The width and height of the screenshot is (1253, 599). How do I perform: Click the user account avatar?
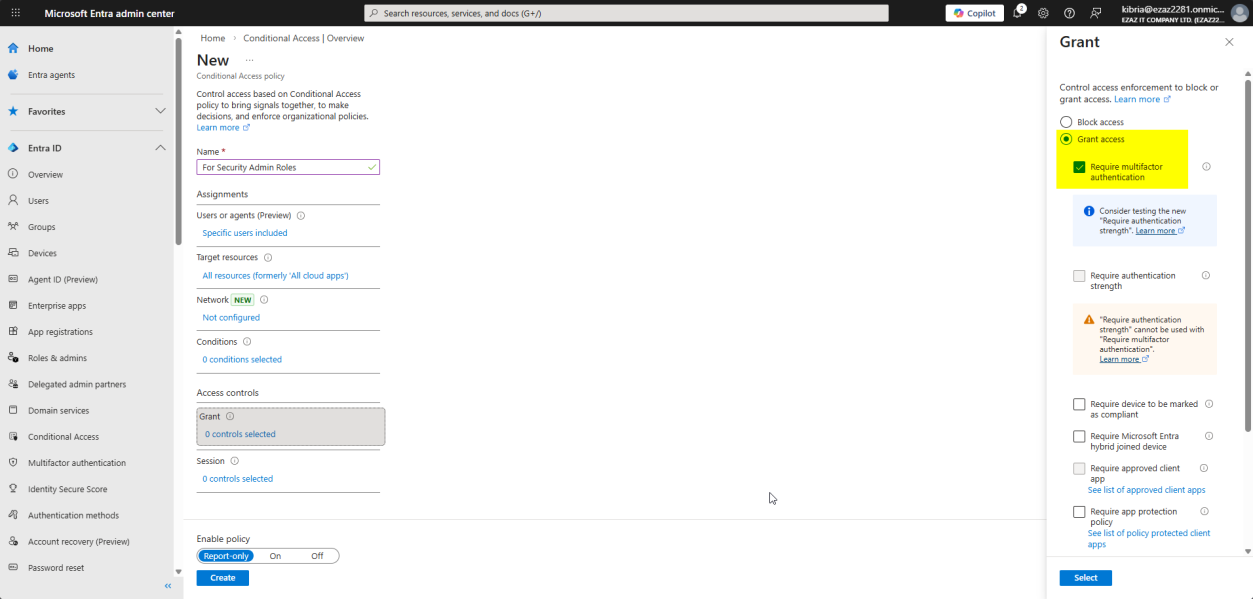click(x=1239, y=13)
